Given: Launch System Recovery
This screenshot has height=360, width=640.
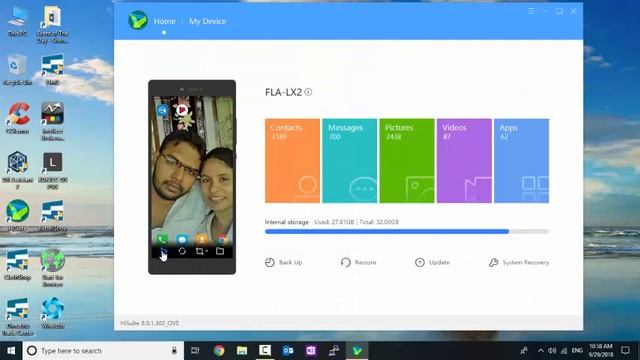Looking at the screenshot, I should (519, 262).
